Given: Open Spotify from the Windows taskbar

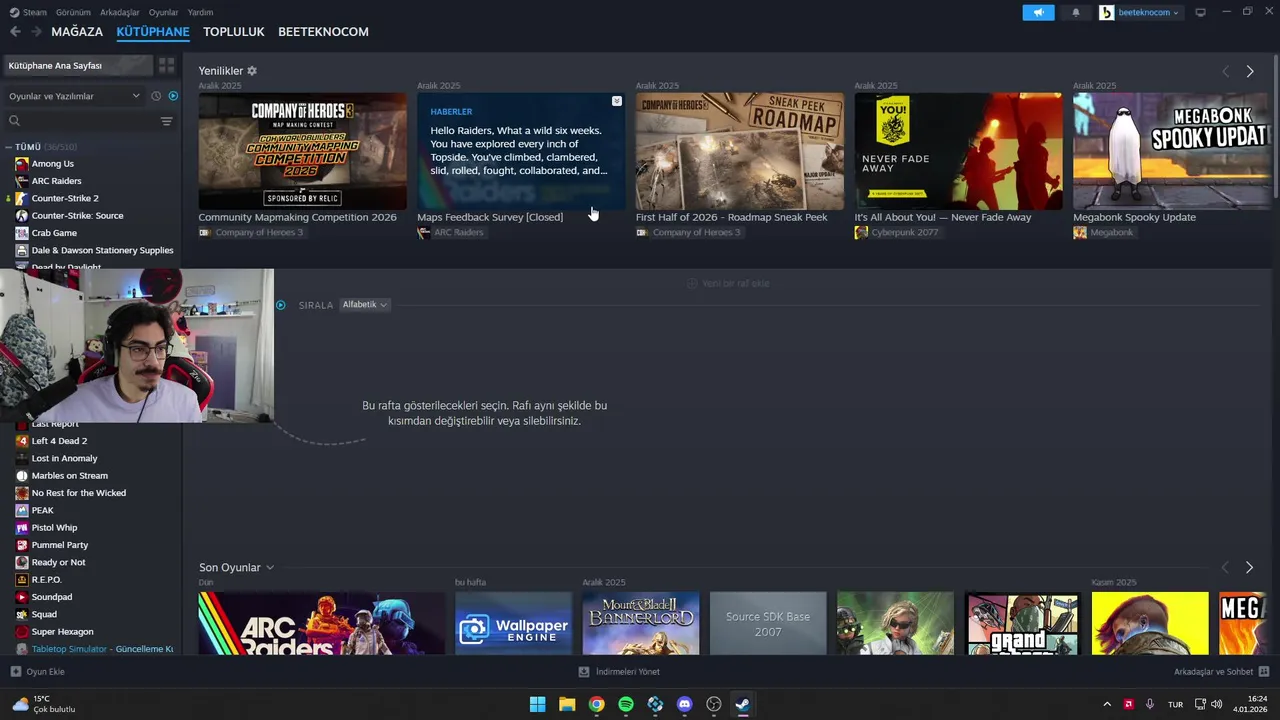Looking at the screenshot, I should pos(626,704).
